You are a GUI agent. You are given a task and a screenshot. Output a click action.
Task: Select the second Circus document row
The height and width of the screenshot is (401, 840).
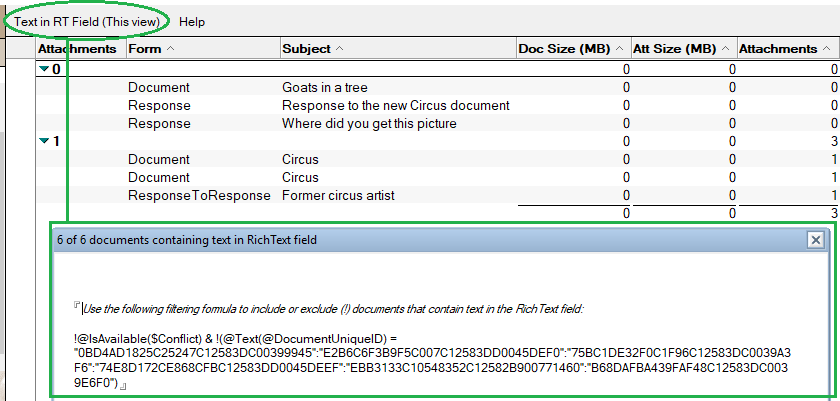point(438,177)
